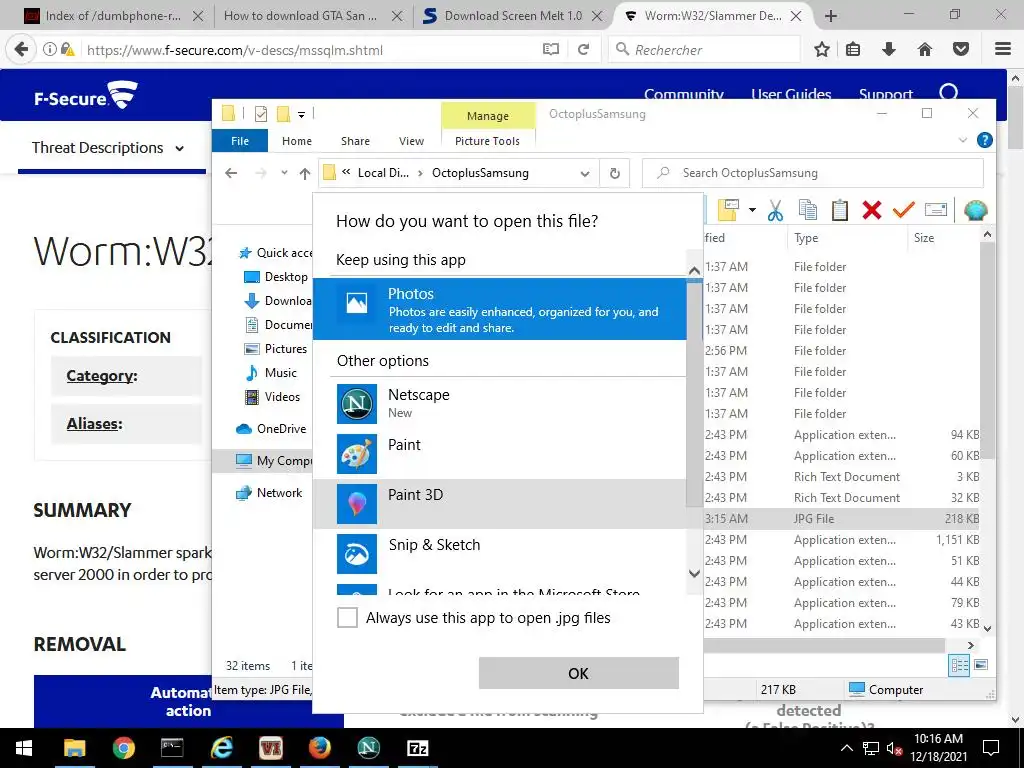Image resolution: width=1024 pixels, height=768 pixels.
Task: Choose Paint from other options
Action: pos(500,454)
